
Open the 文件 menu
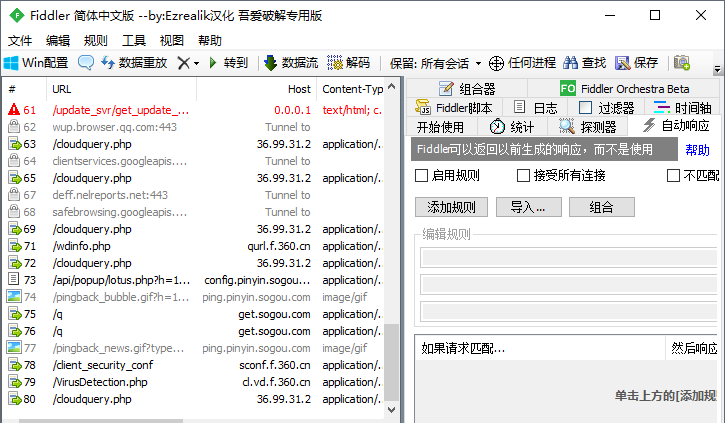coord(20,41)
